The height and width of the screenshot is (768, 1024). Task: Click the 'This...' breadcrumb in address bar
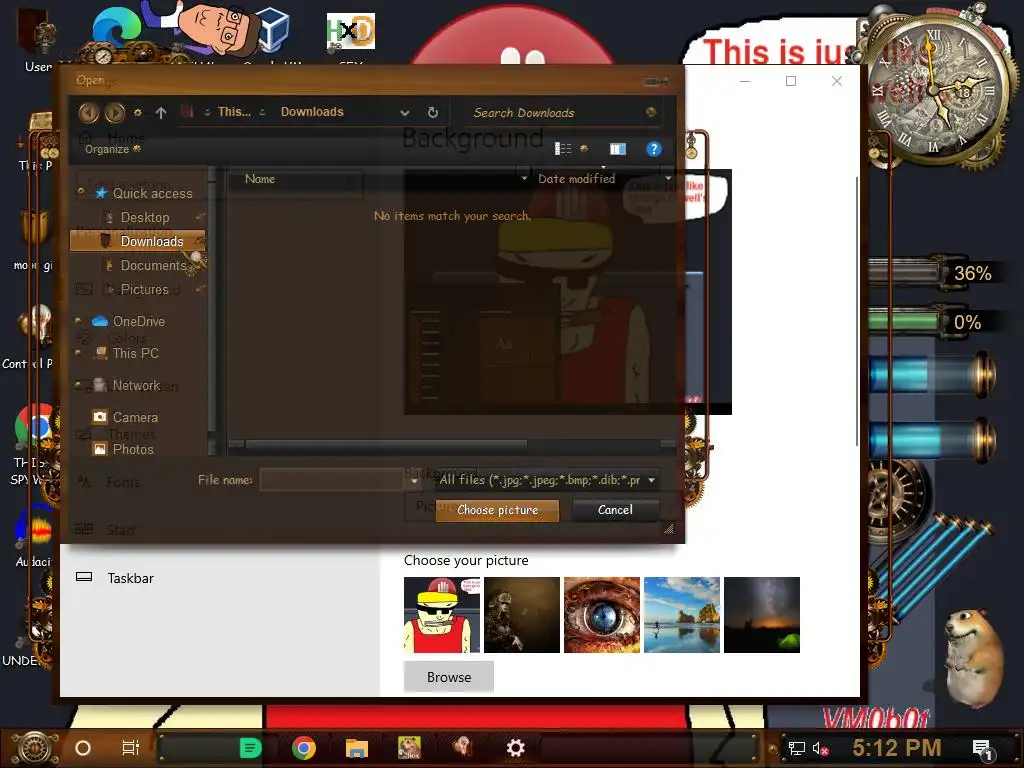point(234,112)
